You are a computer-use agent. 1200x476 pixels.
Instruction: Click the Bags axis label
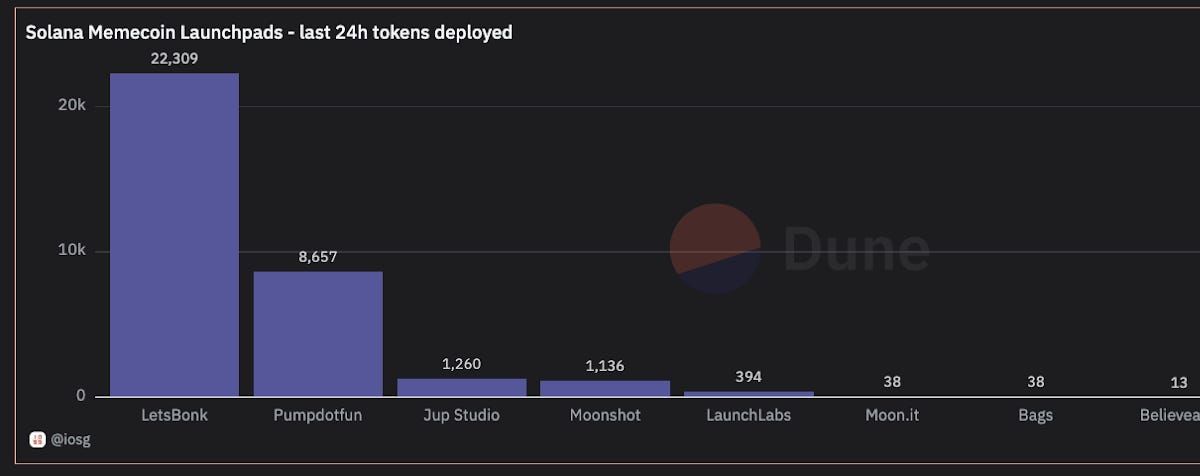coord(1035,415)
